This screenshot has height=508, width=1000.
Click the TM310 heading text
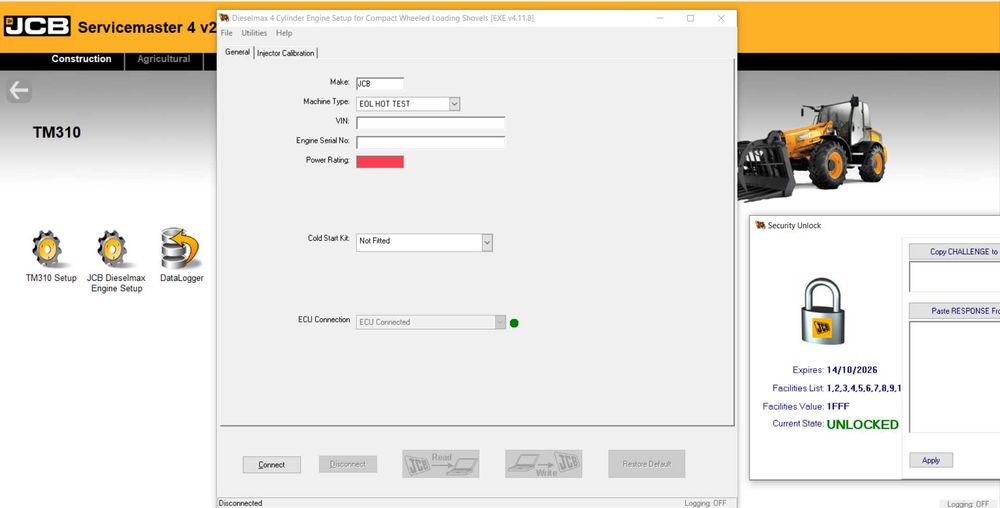57,133
